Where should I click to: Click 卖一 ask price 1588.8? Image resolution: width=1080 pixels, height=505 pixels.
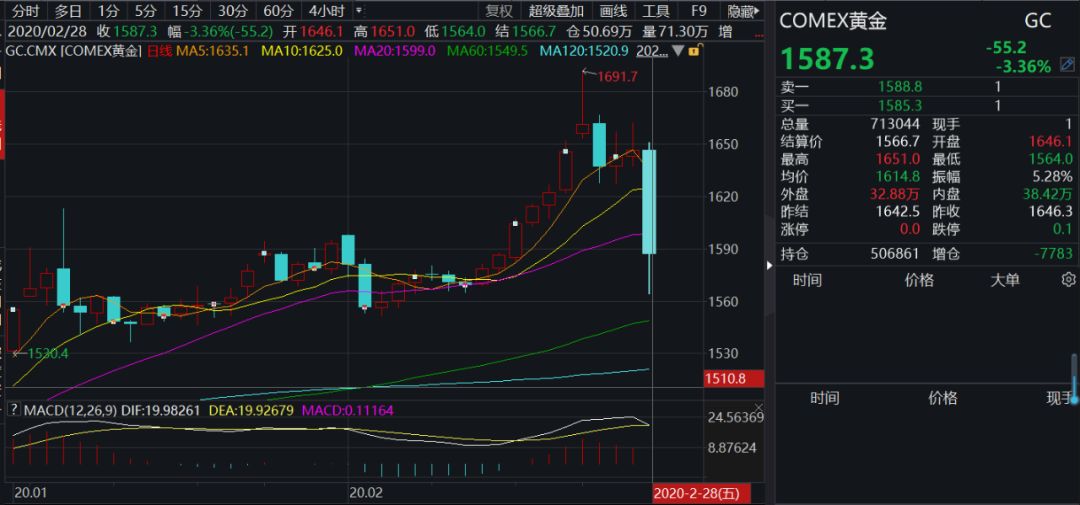(x=900, y=87)
